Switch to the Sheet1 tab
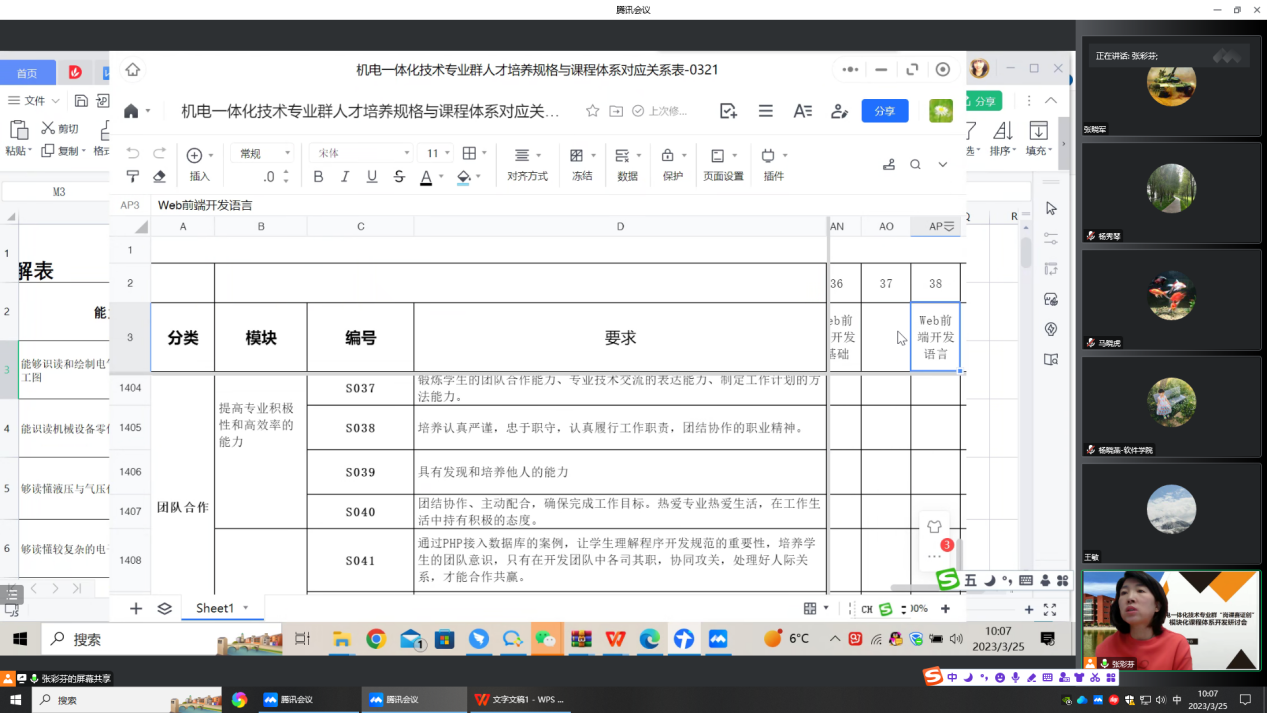 pos(214,608)
